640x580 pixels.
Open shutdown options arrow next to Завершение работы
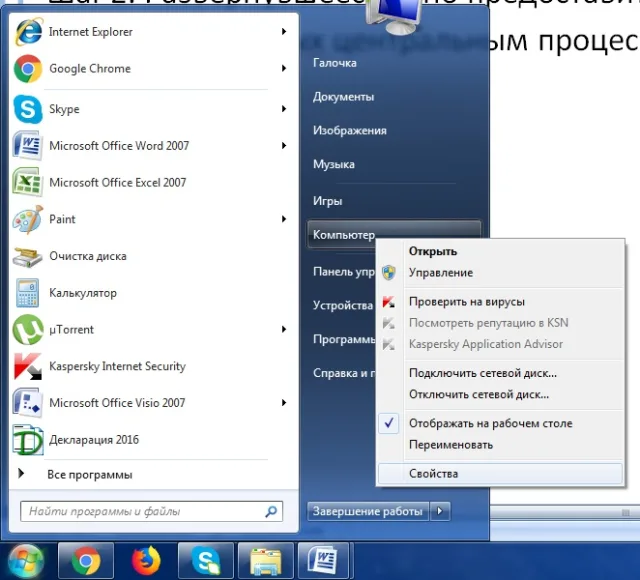point(440,511)
